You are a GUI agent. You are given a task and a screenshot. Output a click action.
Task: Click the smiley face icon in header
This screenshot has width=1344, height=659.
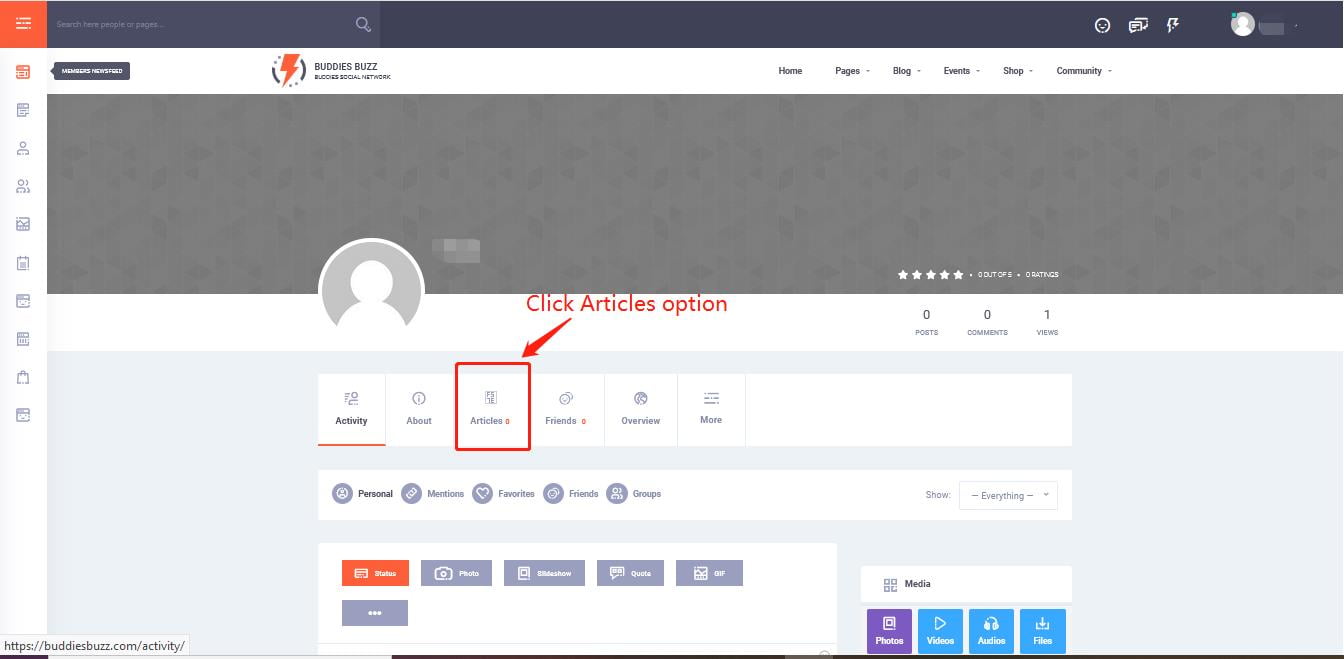pyautogui.click(x=1102, y=25)
